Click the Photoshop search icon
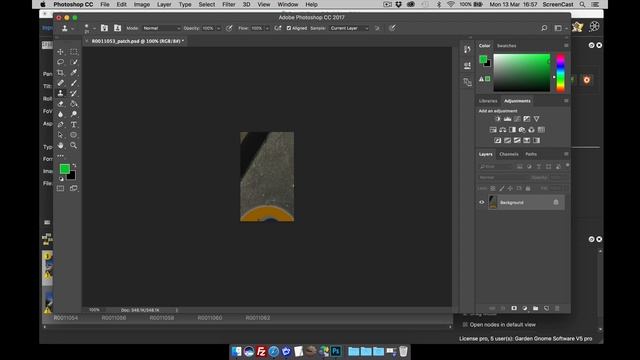 coord(544,28)
